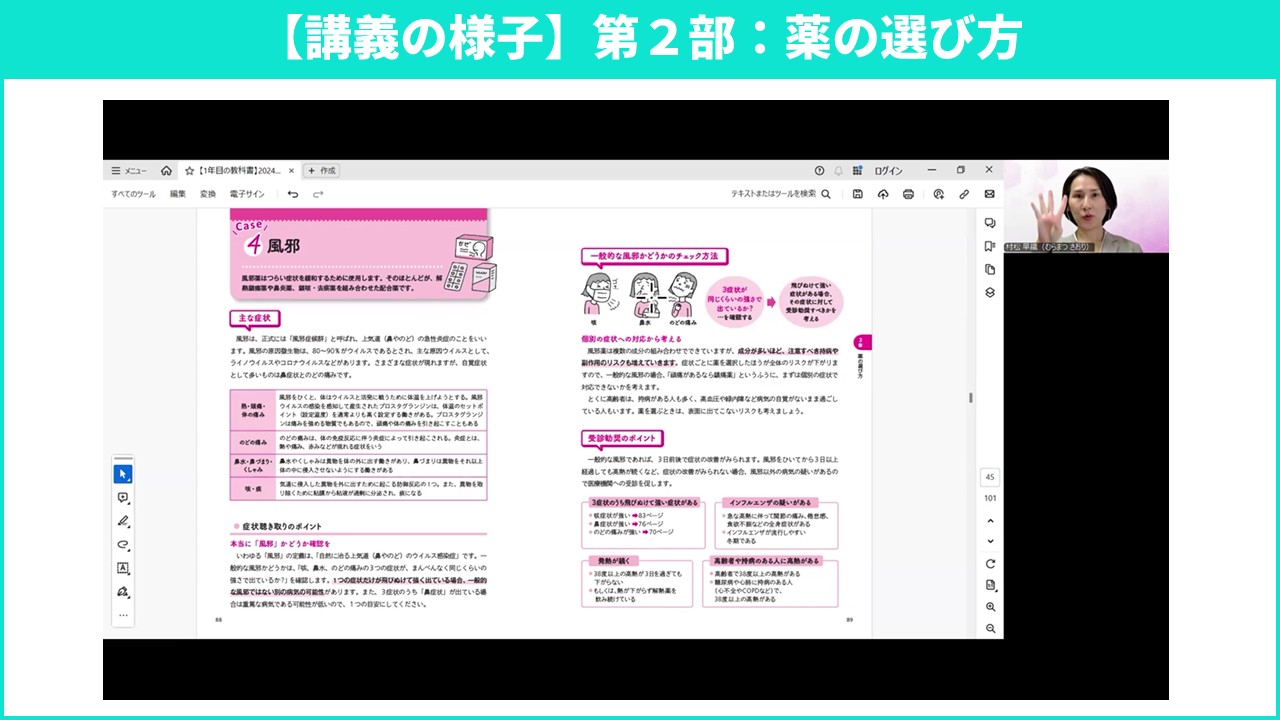Activate the freehand draw tool
The image size is (1280, 720).
coord(123,545)
